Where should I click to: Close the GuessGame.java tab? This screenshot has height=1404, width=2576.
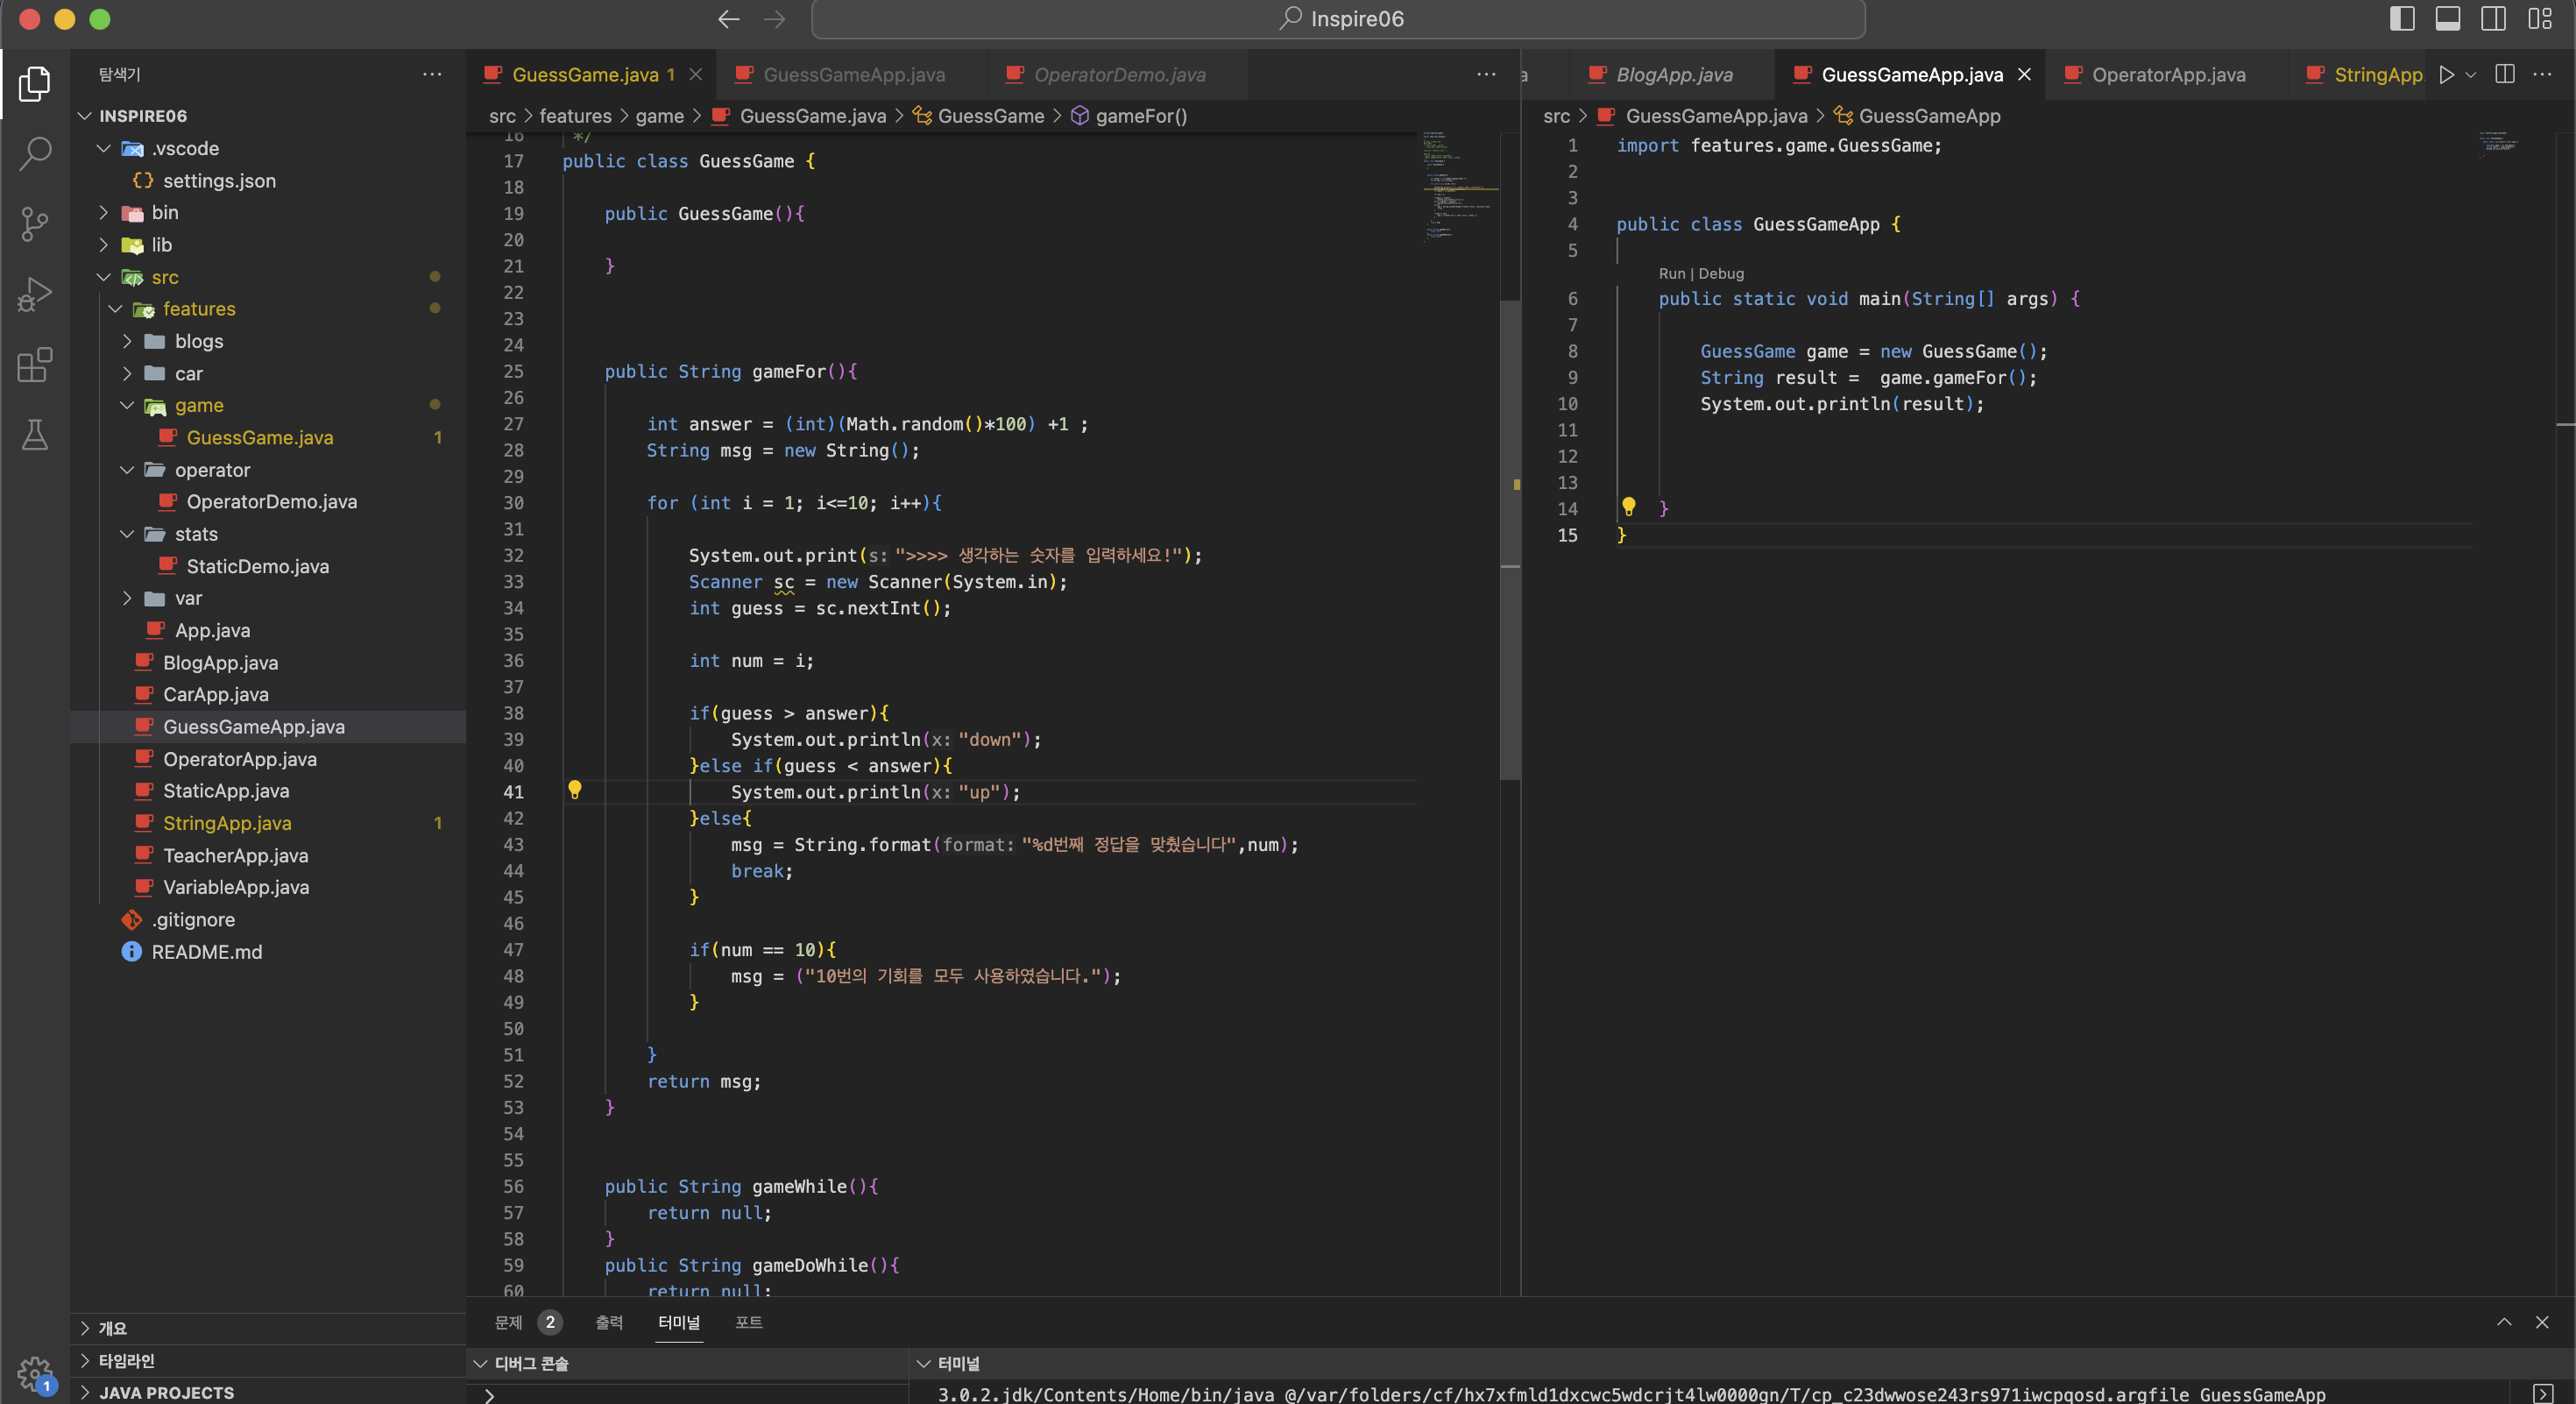click(696, 74)
